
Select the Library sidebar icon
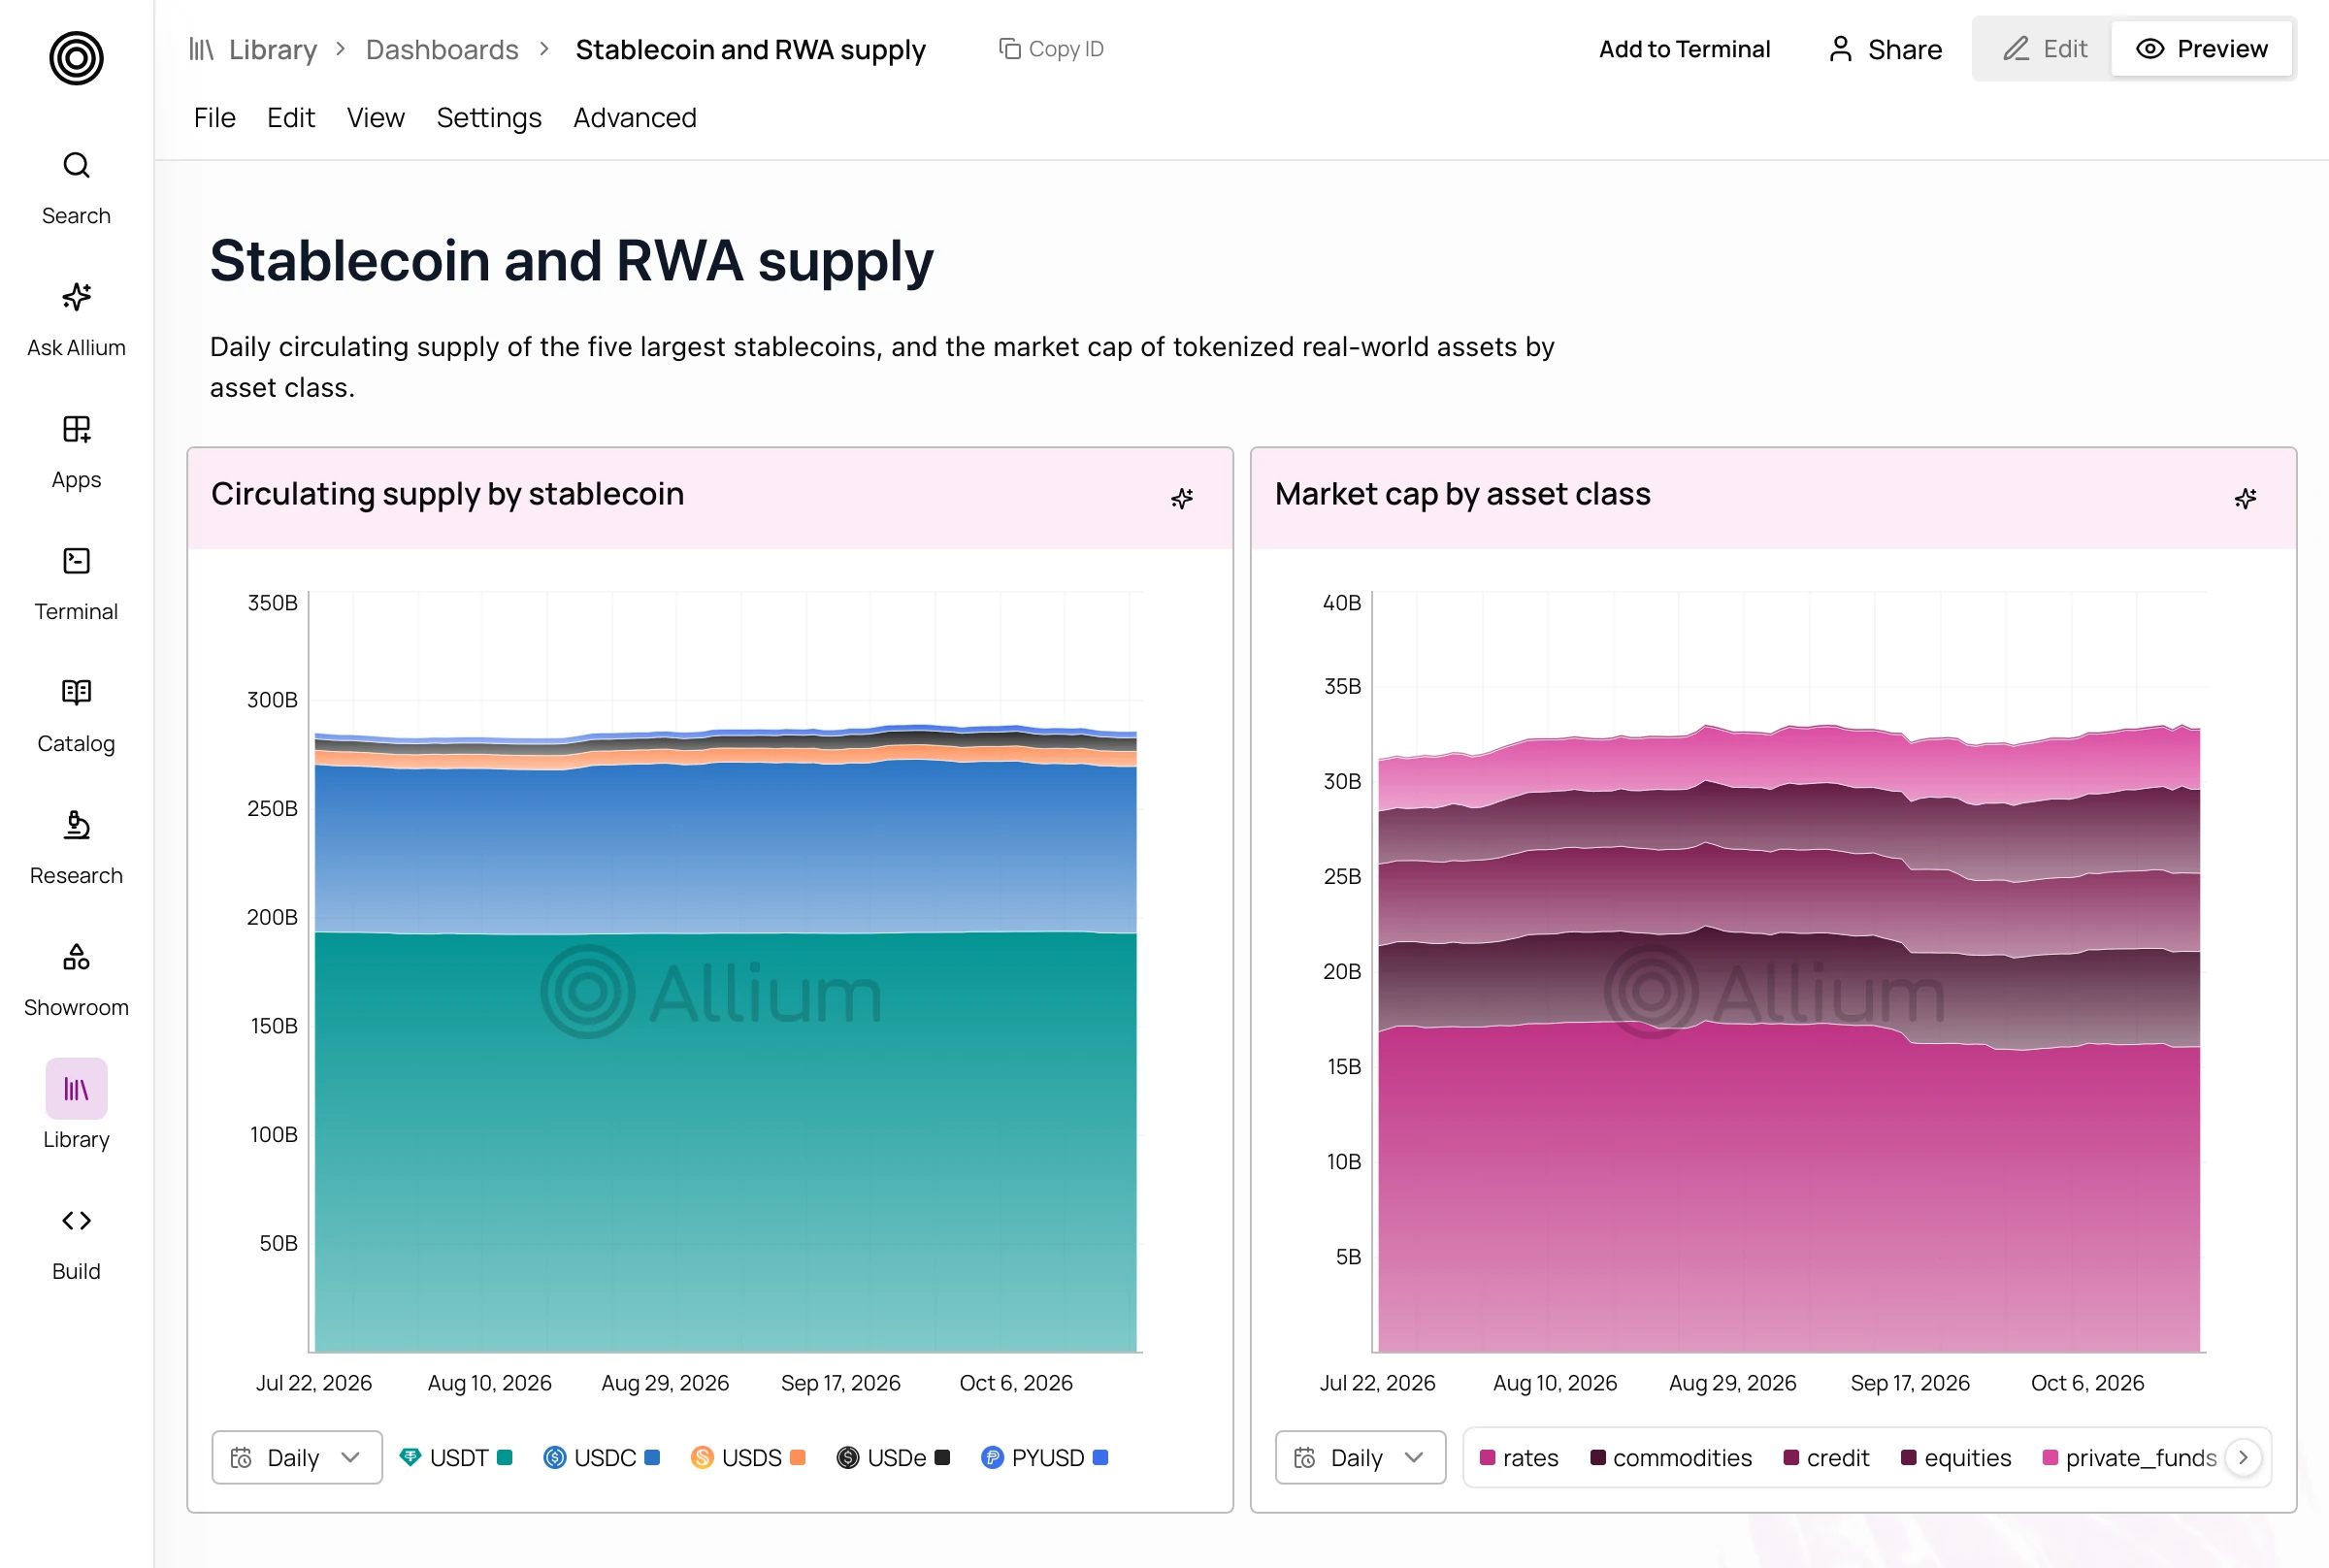76,1089
